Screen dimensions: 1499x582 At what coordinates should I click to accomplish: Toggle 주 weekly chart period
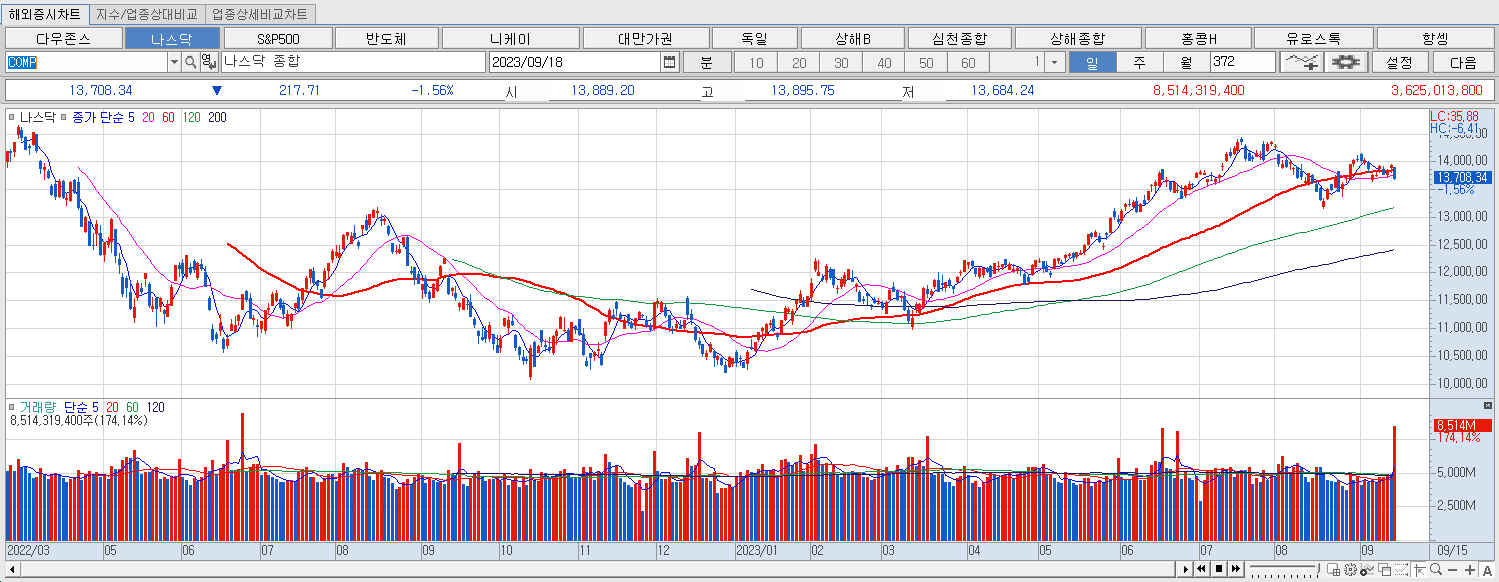(x=1139, y=62)
